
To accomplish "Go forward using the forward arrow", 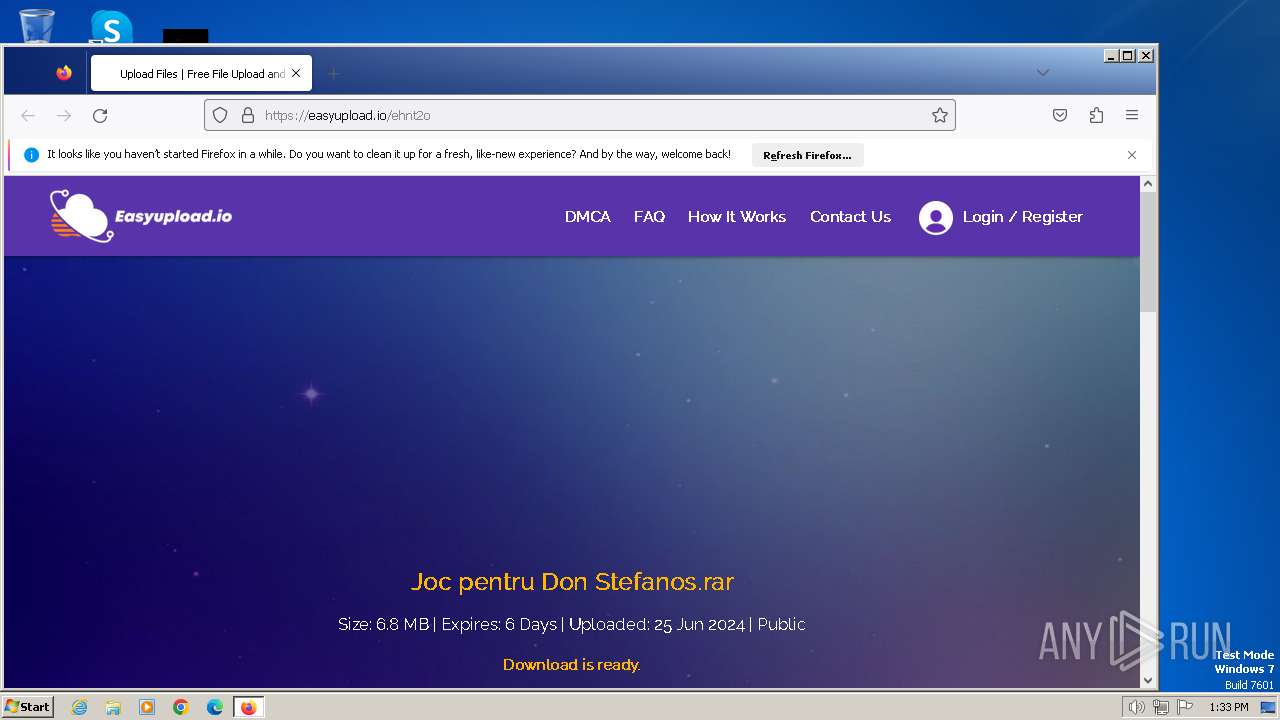I will coord(64,115).
